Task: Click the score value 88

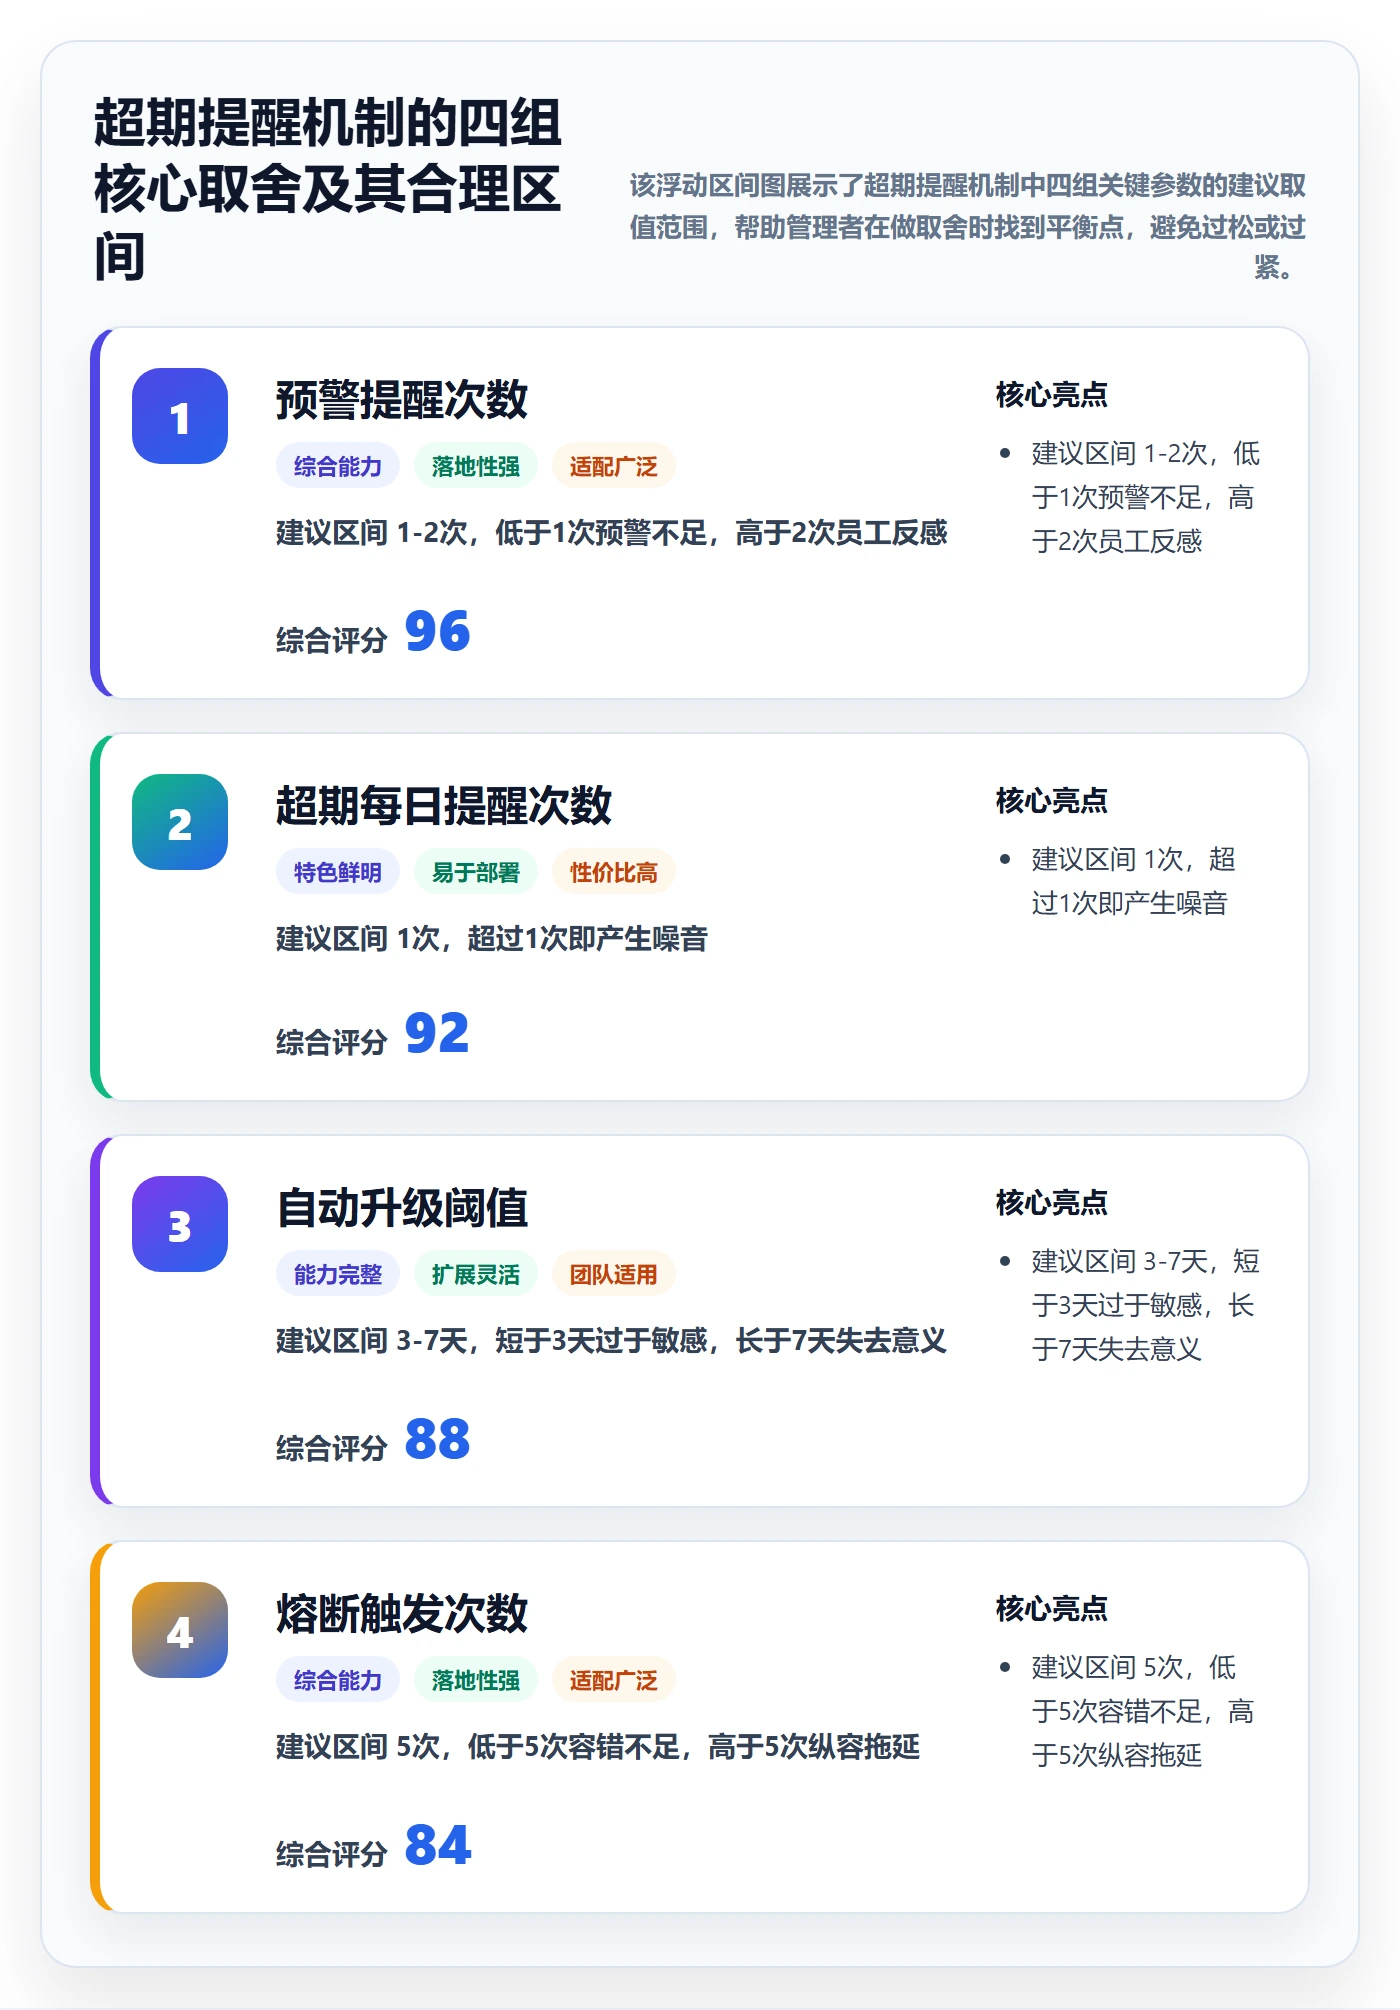Action: tap(437, 1440)
